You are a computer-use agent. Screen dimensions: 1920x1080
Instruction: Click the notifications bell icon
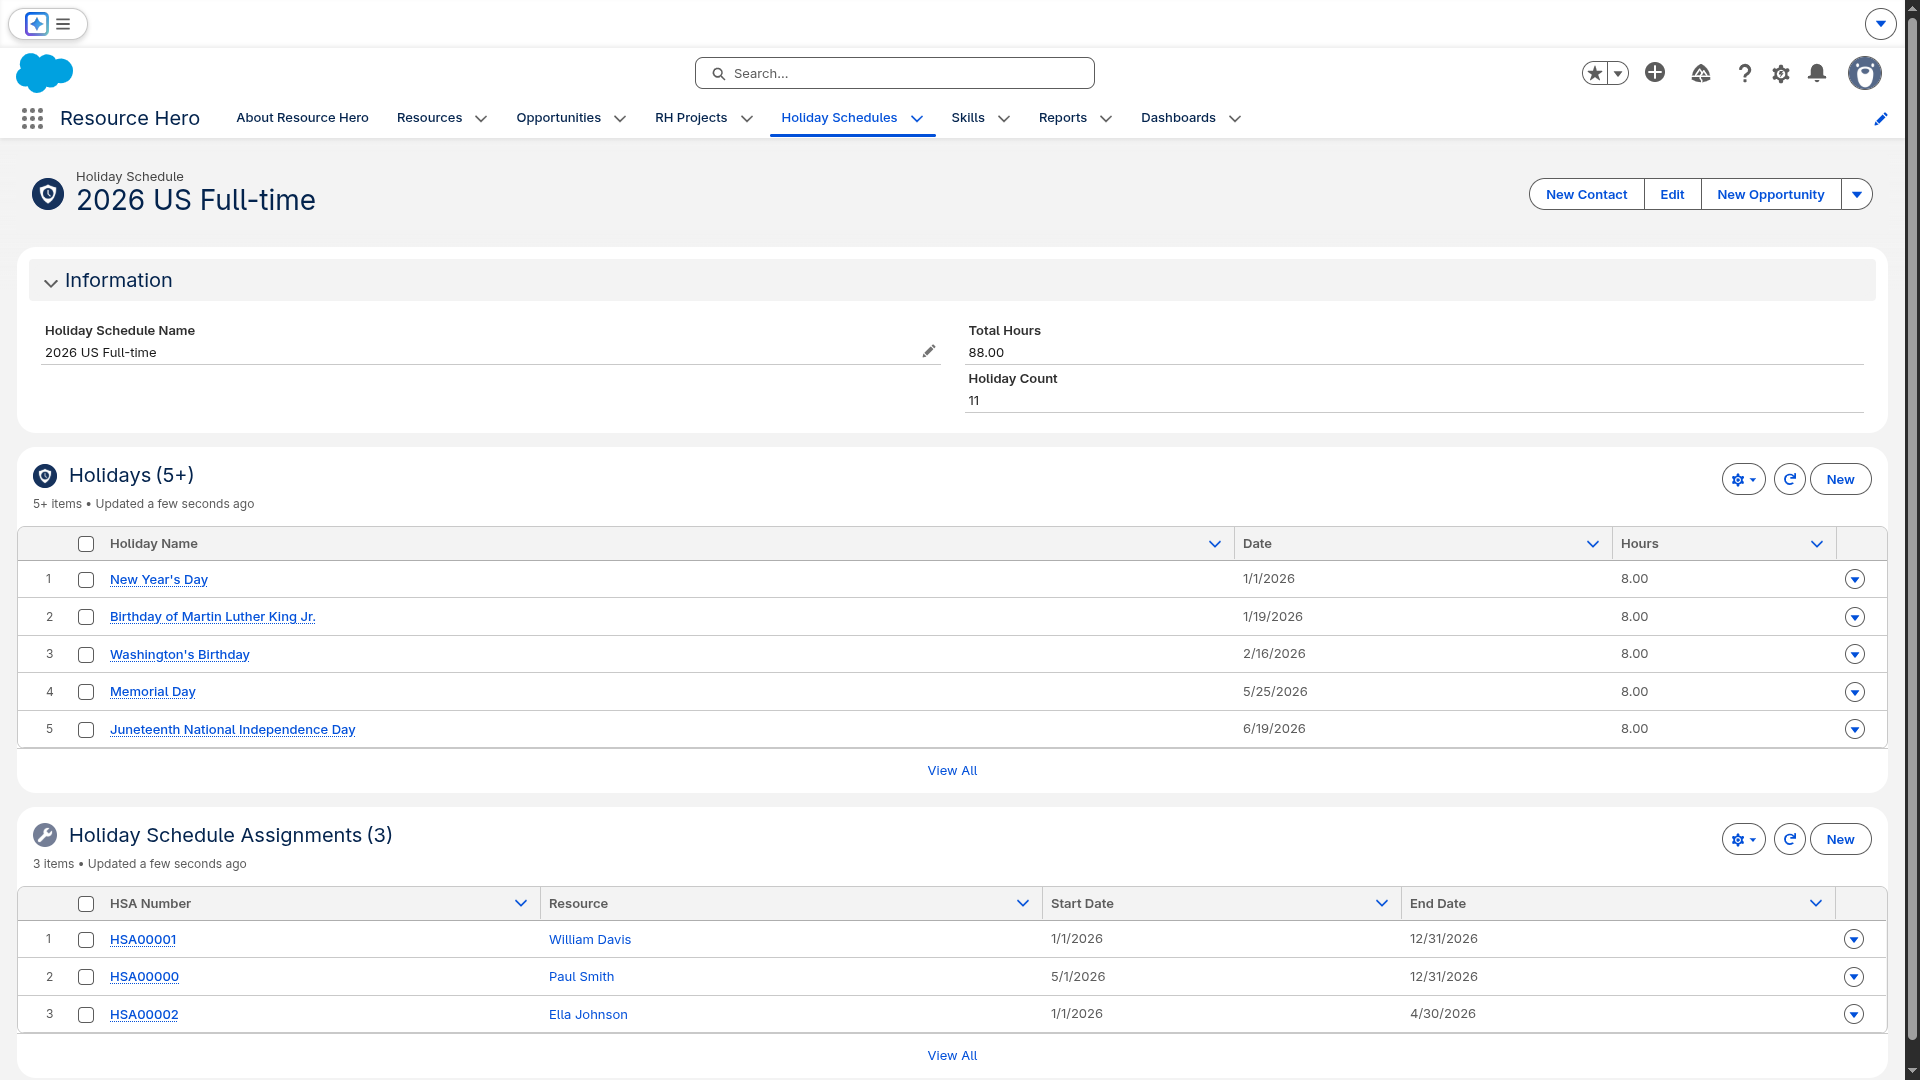pyautogui.click(x=1817, y=73)
